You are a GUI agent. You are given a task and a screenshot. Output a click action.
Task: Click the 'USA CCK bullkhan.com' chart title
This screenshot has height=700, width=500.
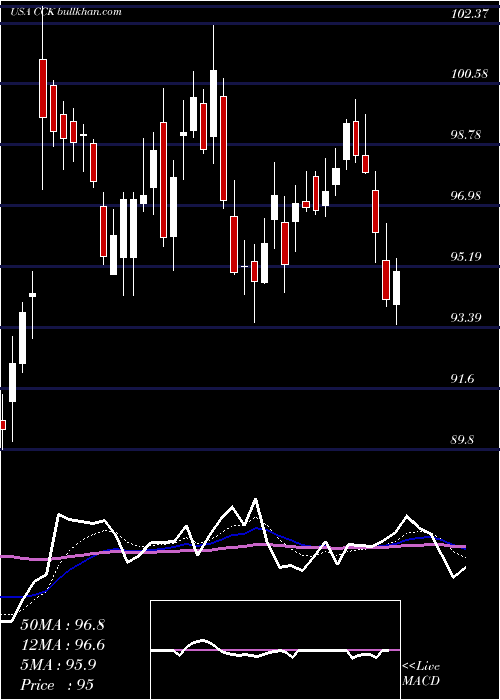point(66,12)
